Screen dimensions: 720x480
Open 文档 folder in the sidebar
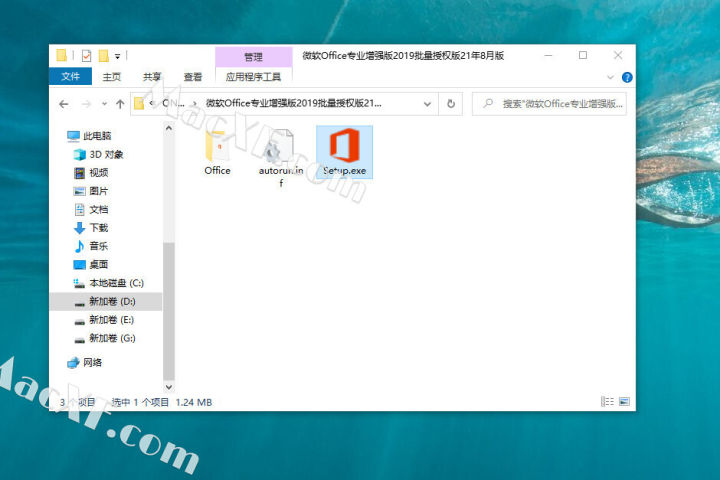(x=91, y=209)
